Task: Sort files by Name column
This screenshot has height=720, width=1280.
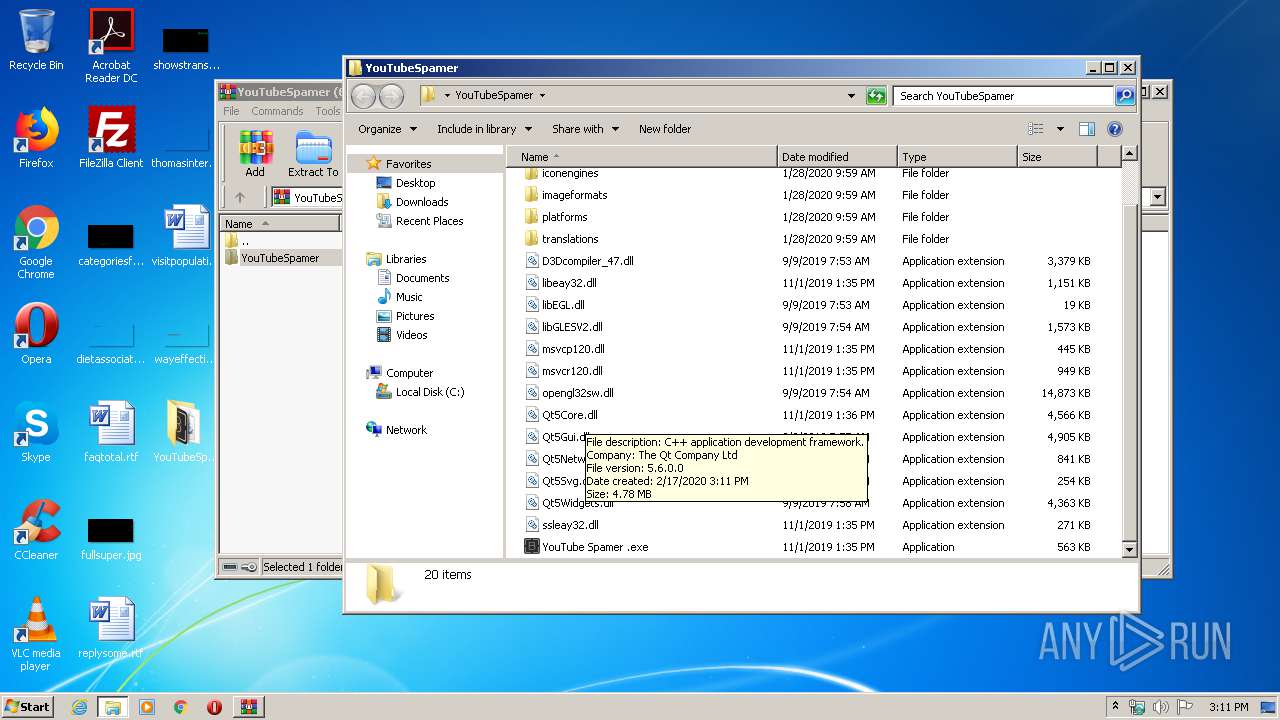Action: [642, 157]
